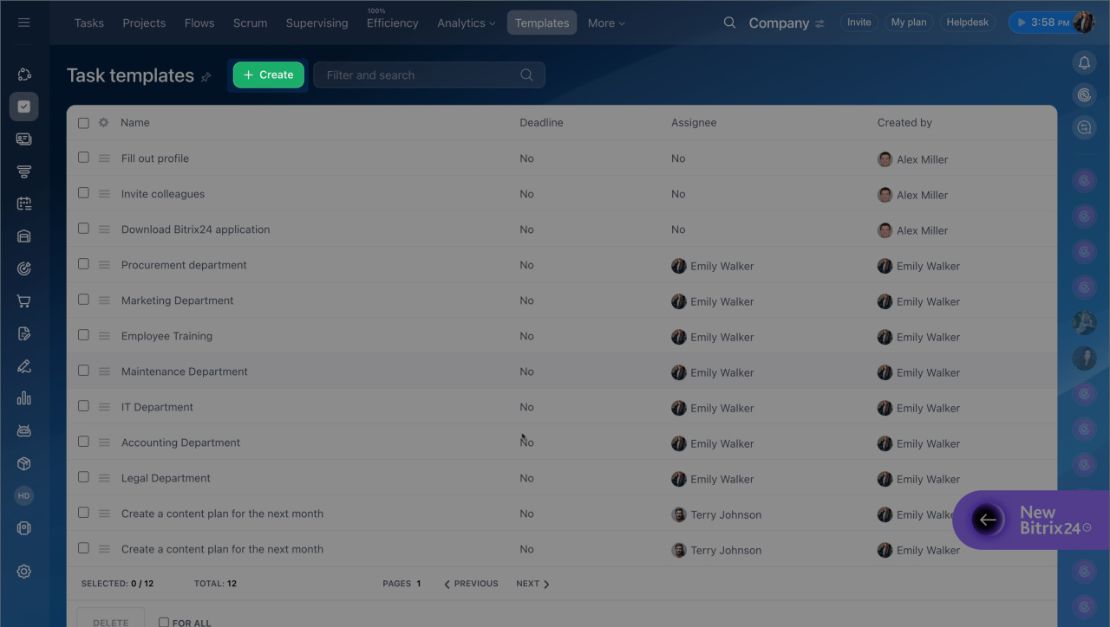The image size is (1110, 627).
Task: Open the Marketing Department template
Action: click(x=177, y=301)
